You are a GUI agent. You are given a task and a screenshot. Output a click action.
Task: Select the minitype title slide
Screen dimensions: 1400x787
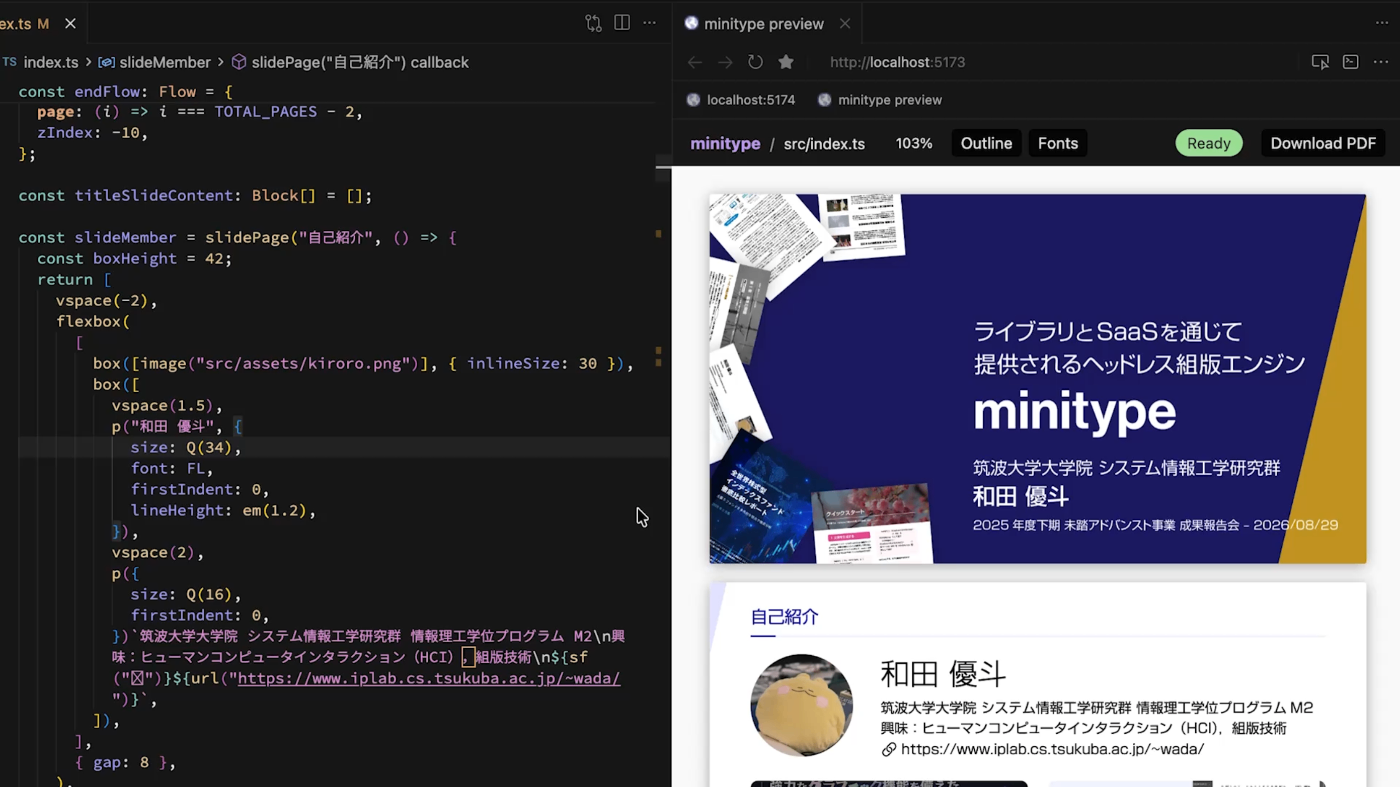click(1037, 379)
